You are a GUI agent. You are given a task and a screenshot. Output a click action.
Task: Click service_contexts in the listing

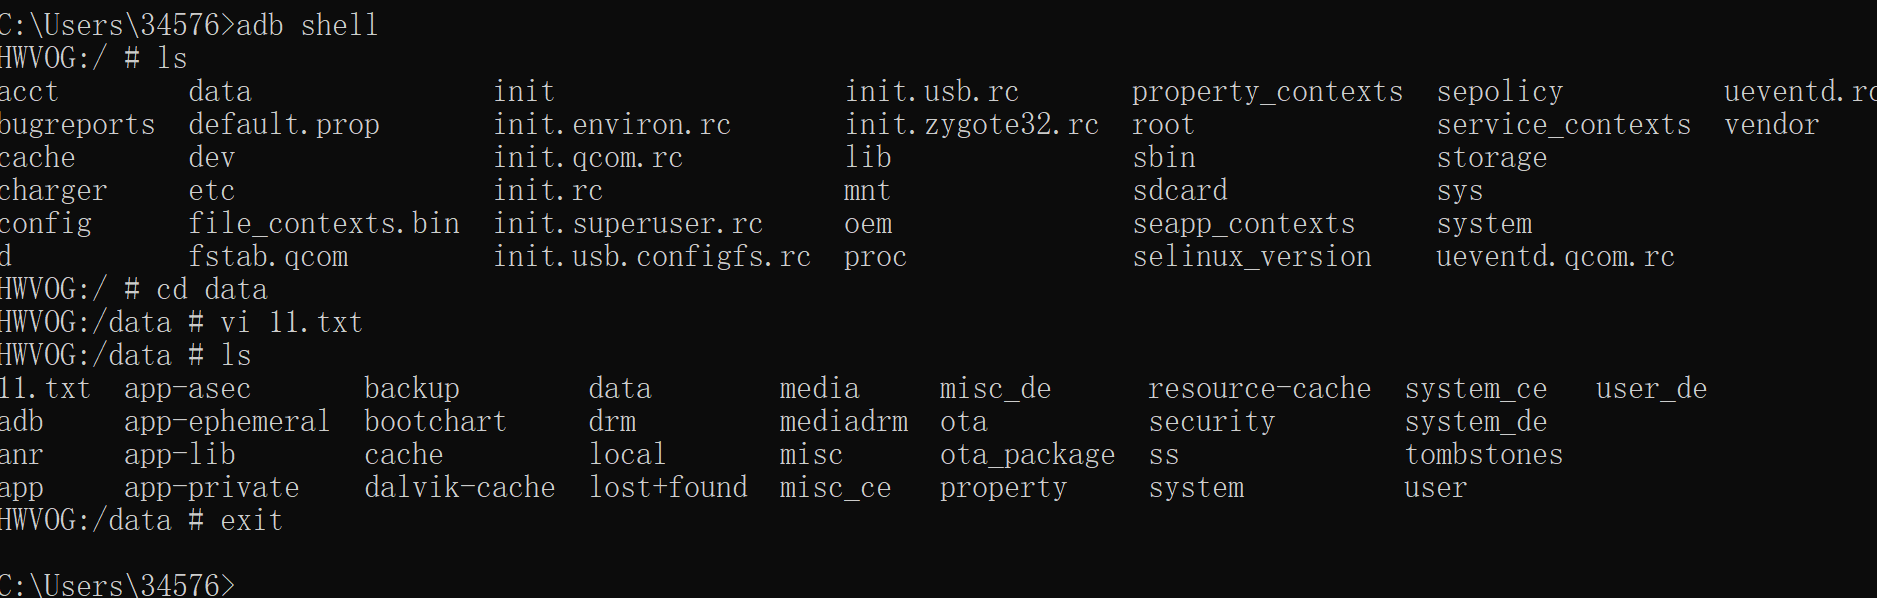pos(1563,125)
